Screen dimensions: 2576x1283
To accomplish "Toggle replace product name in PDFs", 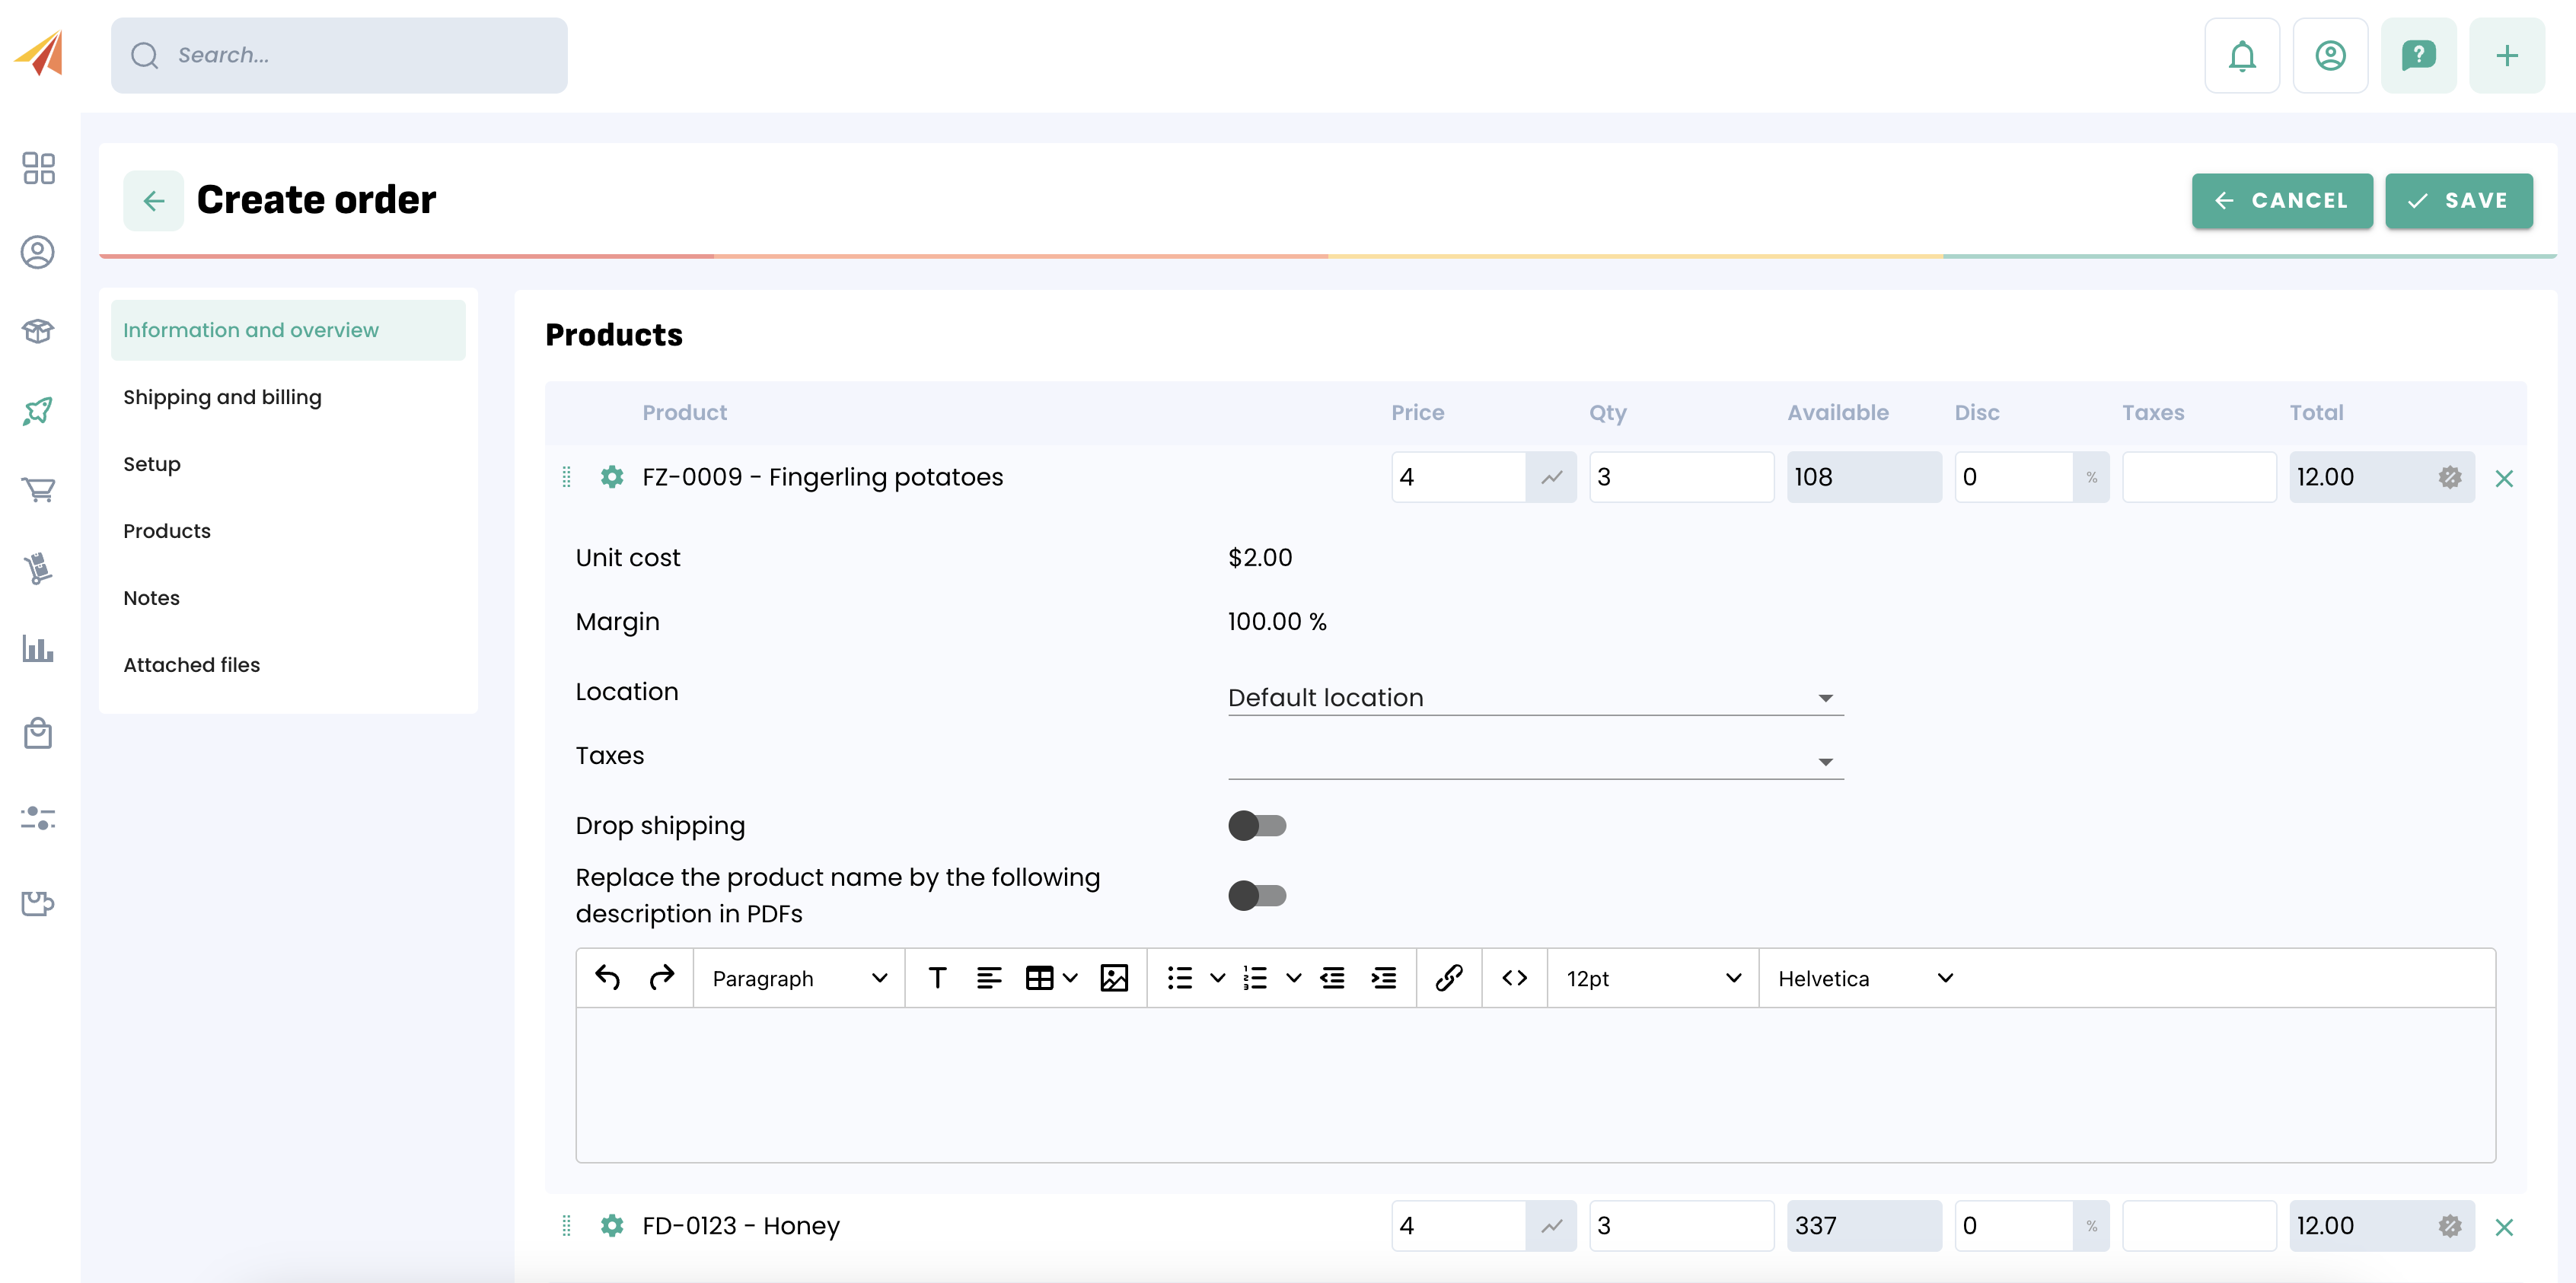I will point(1256,895).
